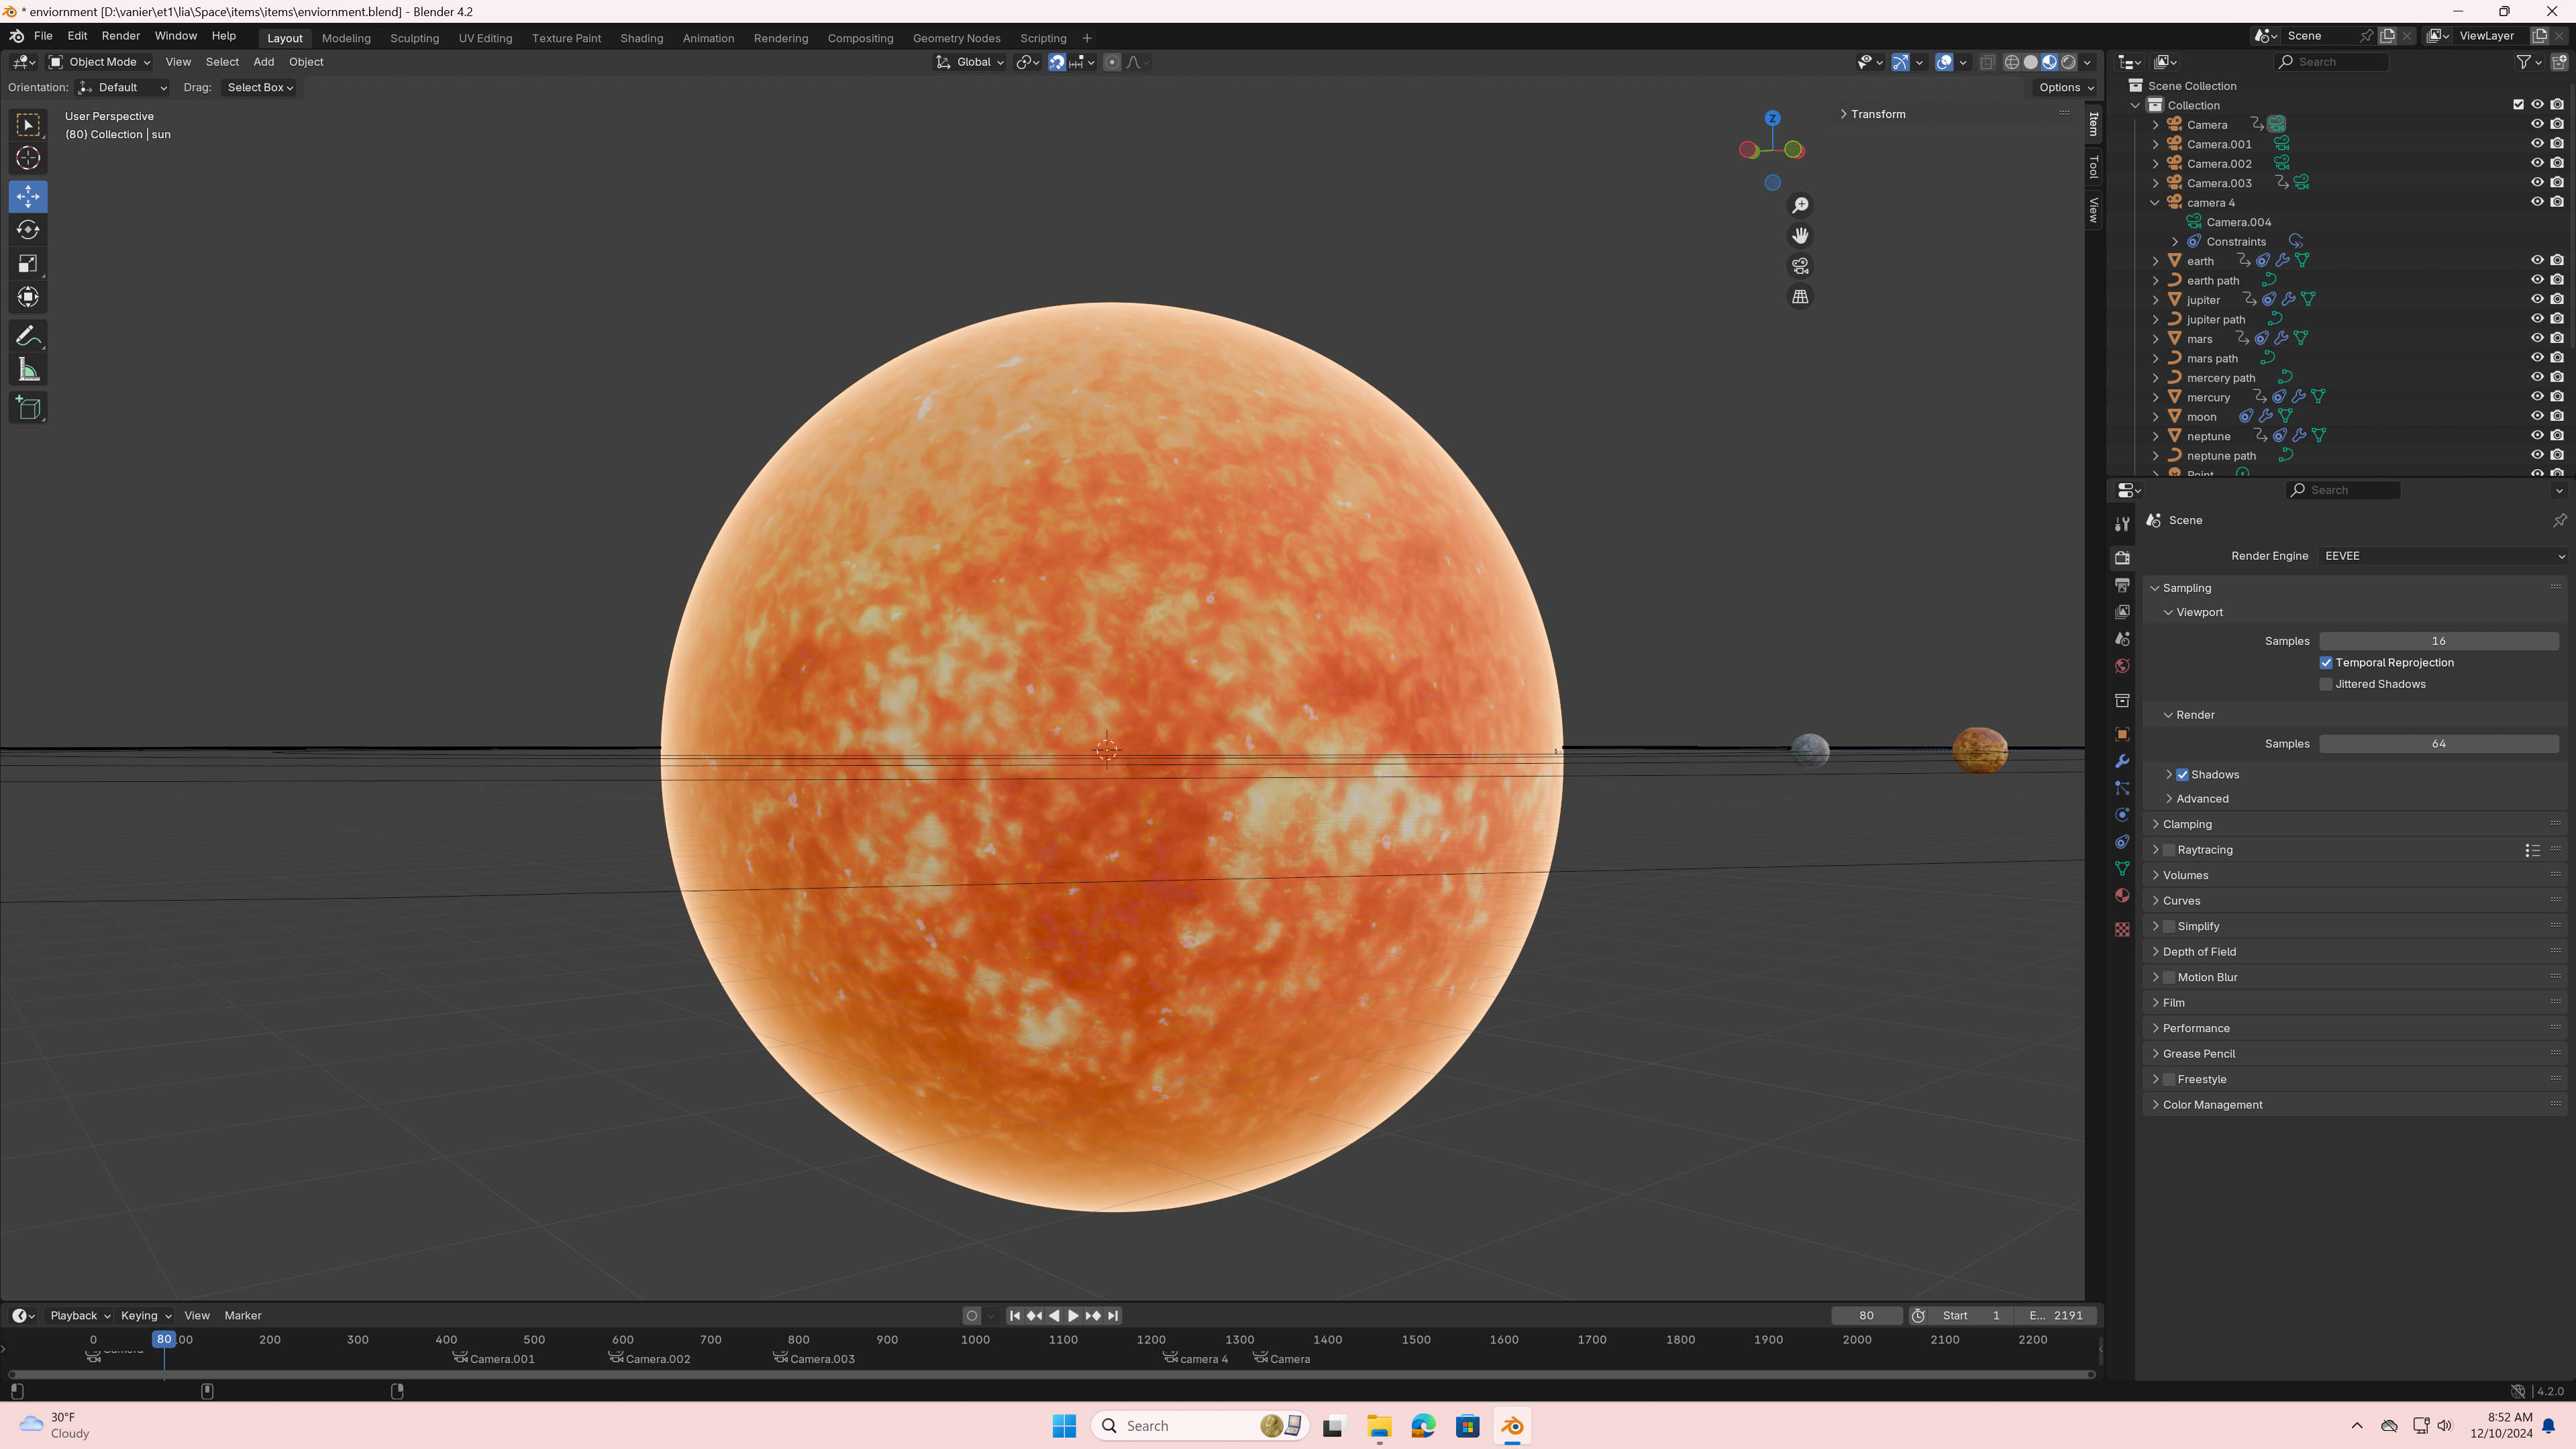Open the Render menu
Viewport: 2576px width, 1449px height.
pos(120,36)
